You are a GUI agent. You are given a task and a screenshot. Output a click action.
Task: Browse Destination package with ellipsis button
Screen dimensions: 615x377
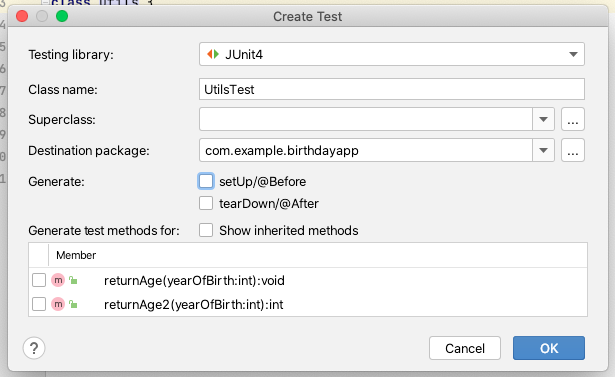pos(573,150)
